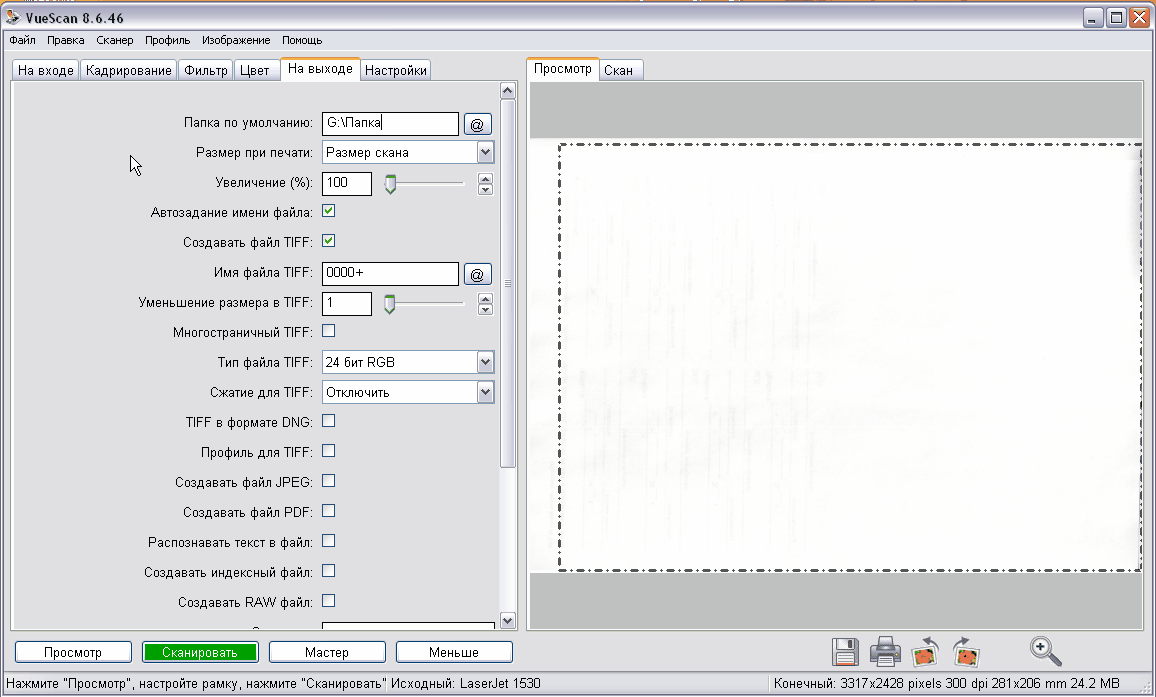Click the printer icon
Viewport: 1156px width, 697px height.
click(886, 652)
